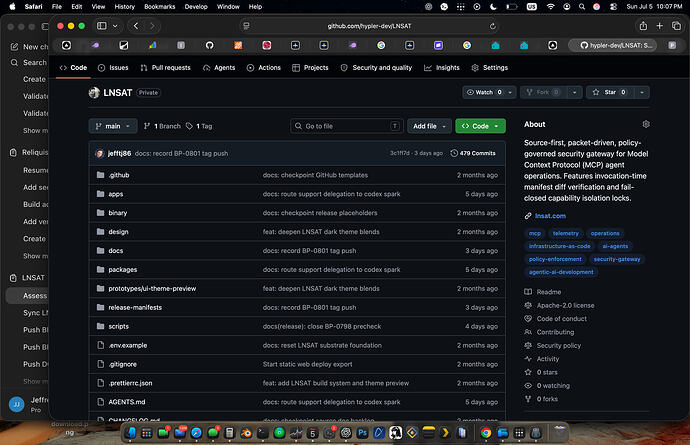This screenshot has height=445, width=690.
Task: Open the design folder
Action: (118, 232)
